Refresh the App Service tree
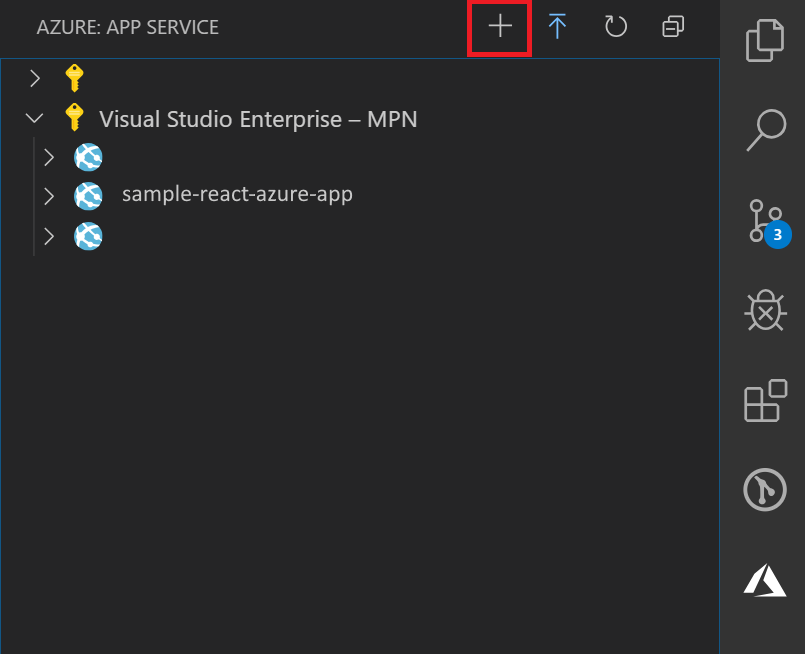Image resolution: width=805 pixels, height=654 pixels. (x=615, y=27)
